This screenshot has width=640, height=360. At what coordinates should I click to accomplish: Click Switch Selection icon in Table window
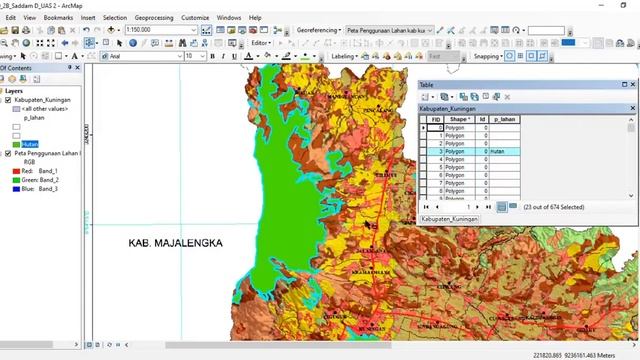tap(475, 97)
